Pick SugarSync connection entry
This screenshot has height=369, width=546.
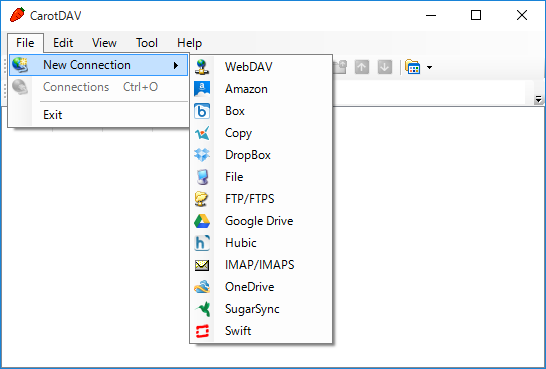(x=261, y=309)
